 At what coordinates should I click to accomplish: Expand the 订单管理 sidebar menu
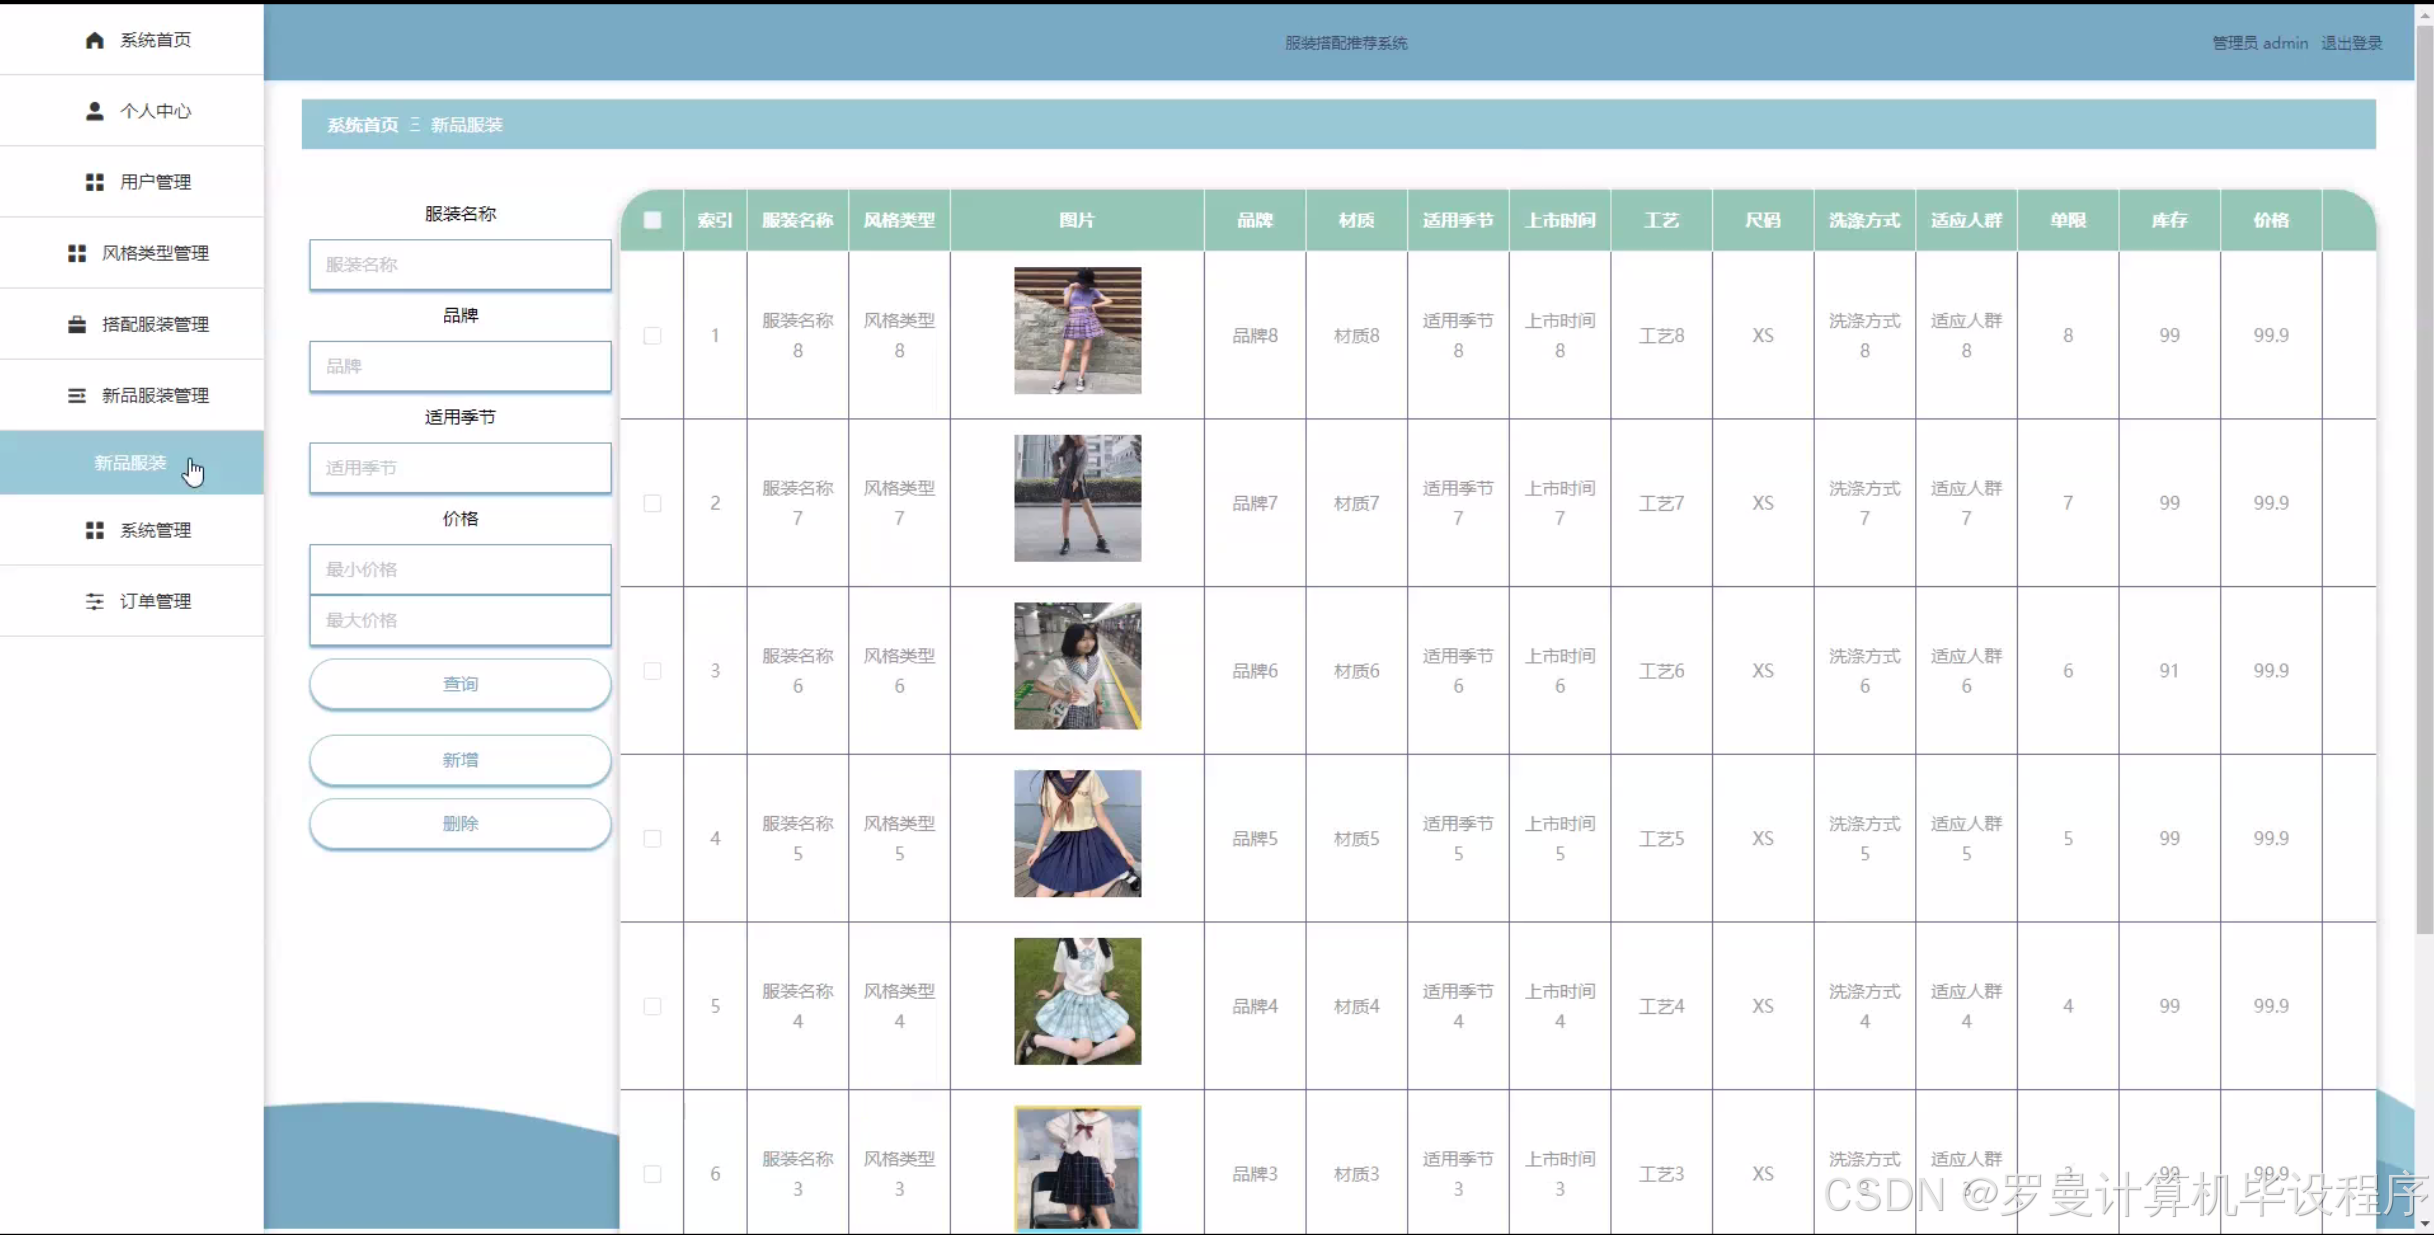[155, 601]
